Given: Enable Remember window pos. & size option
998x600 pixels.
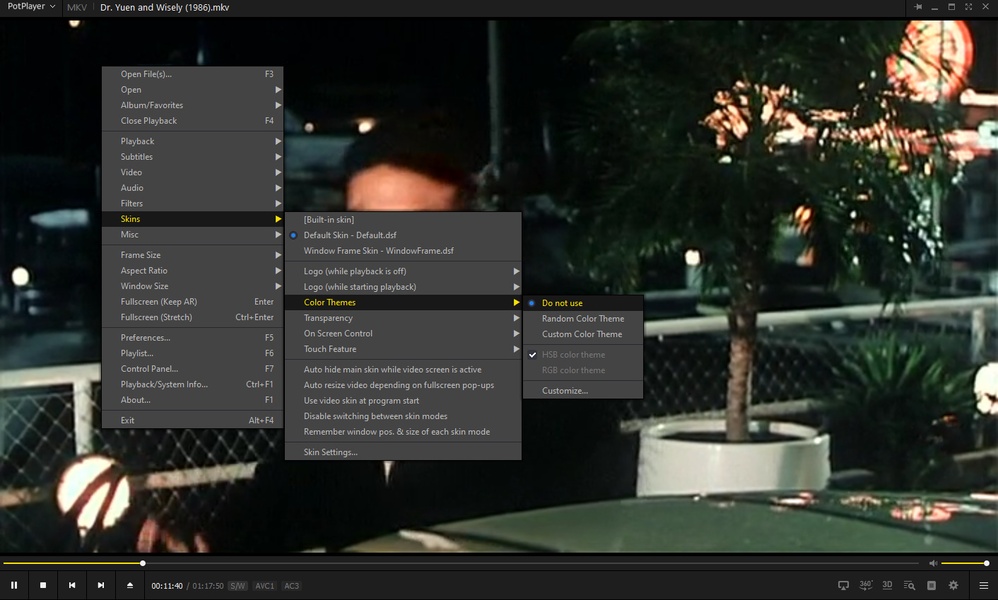Looking at the screenshot, I should click(x=396, y=432).
